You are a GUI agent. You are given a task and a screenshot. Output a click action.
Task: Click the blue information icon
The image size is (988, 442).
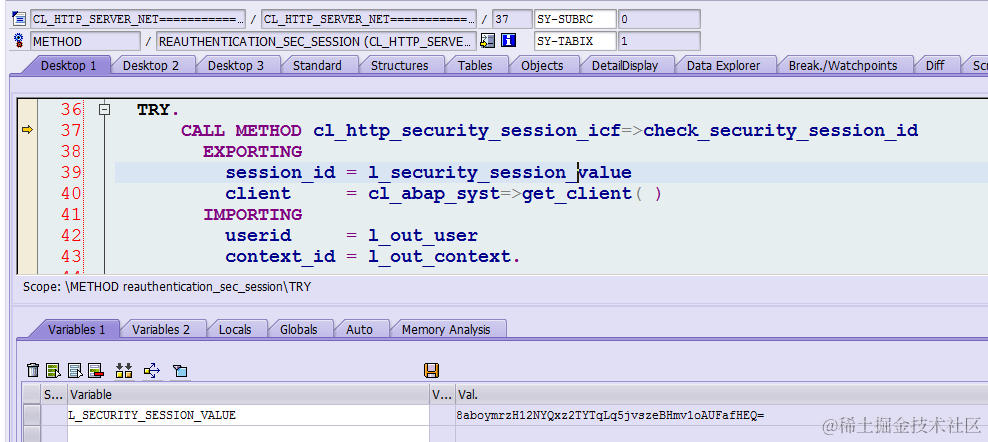(508, 41)
